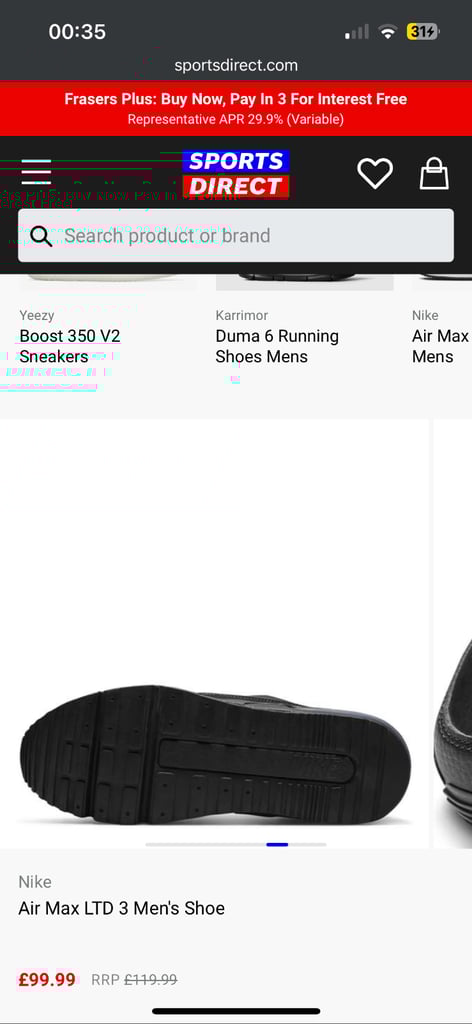Select the image carousel progress indicator
The image size is (472, 1024).
tap(236, 844)
